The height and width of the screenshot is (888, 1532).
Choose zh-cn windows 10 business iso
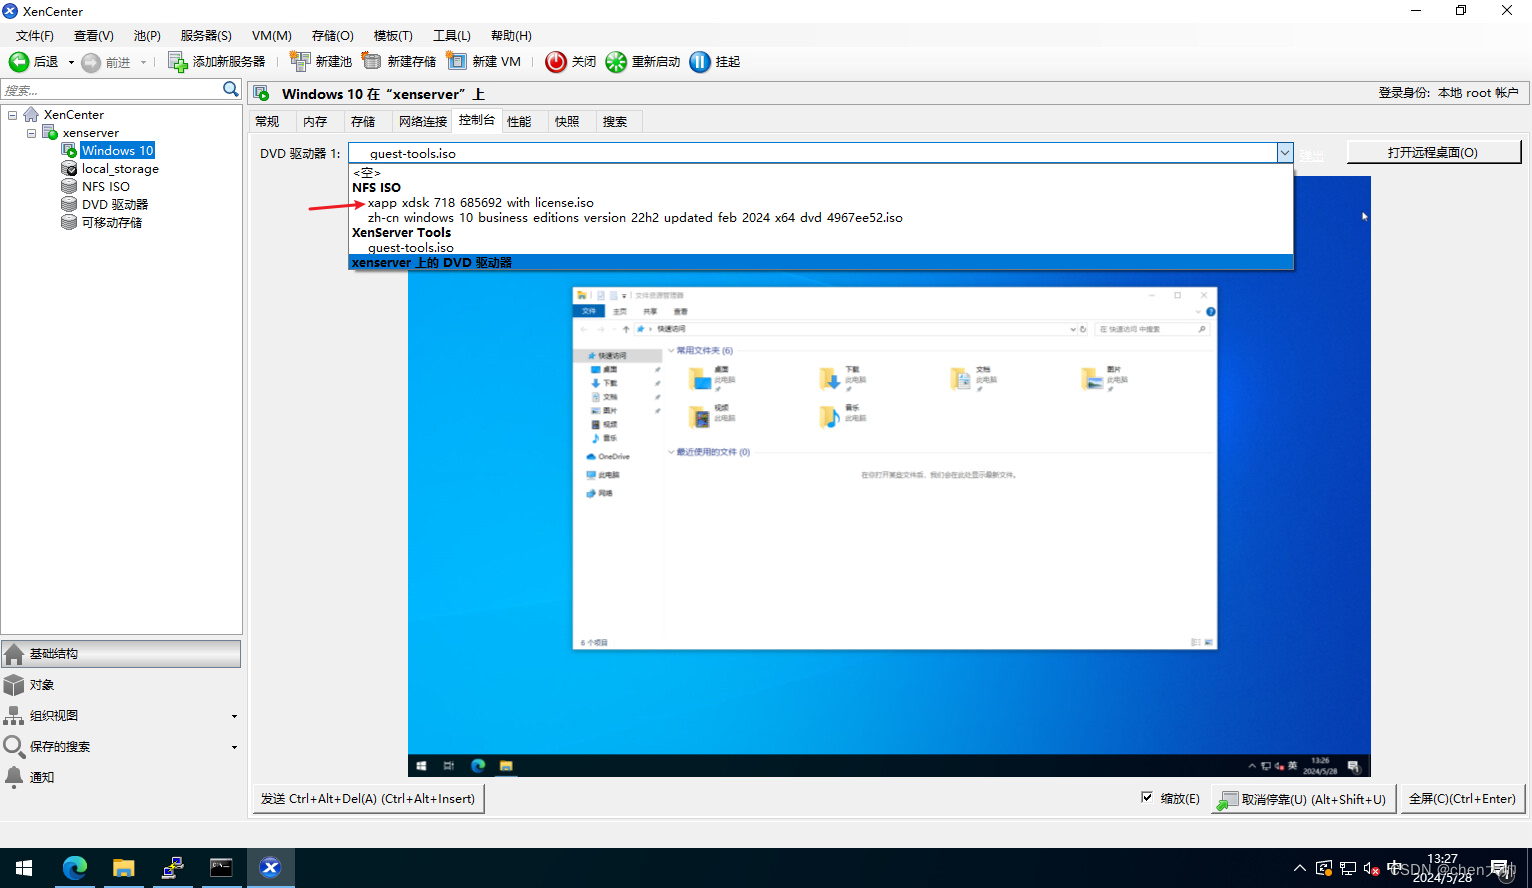(821, 218)
